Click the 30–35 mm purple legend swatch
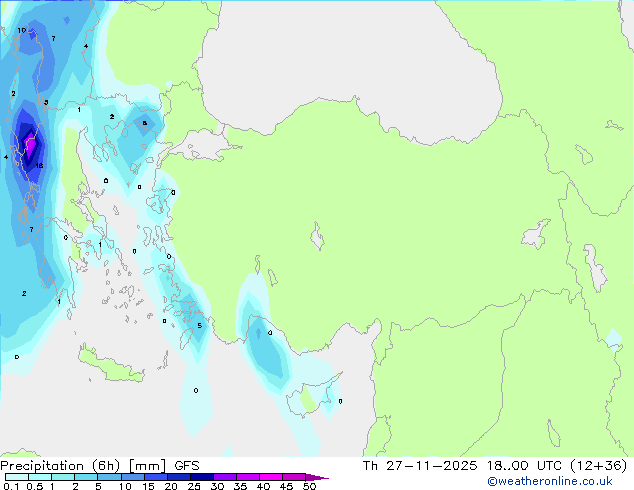The height and width of the screenshot is (490, 634). point(225,477)
